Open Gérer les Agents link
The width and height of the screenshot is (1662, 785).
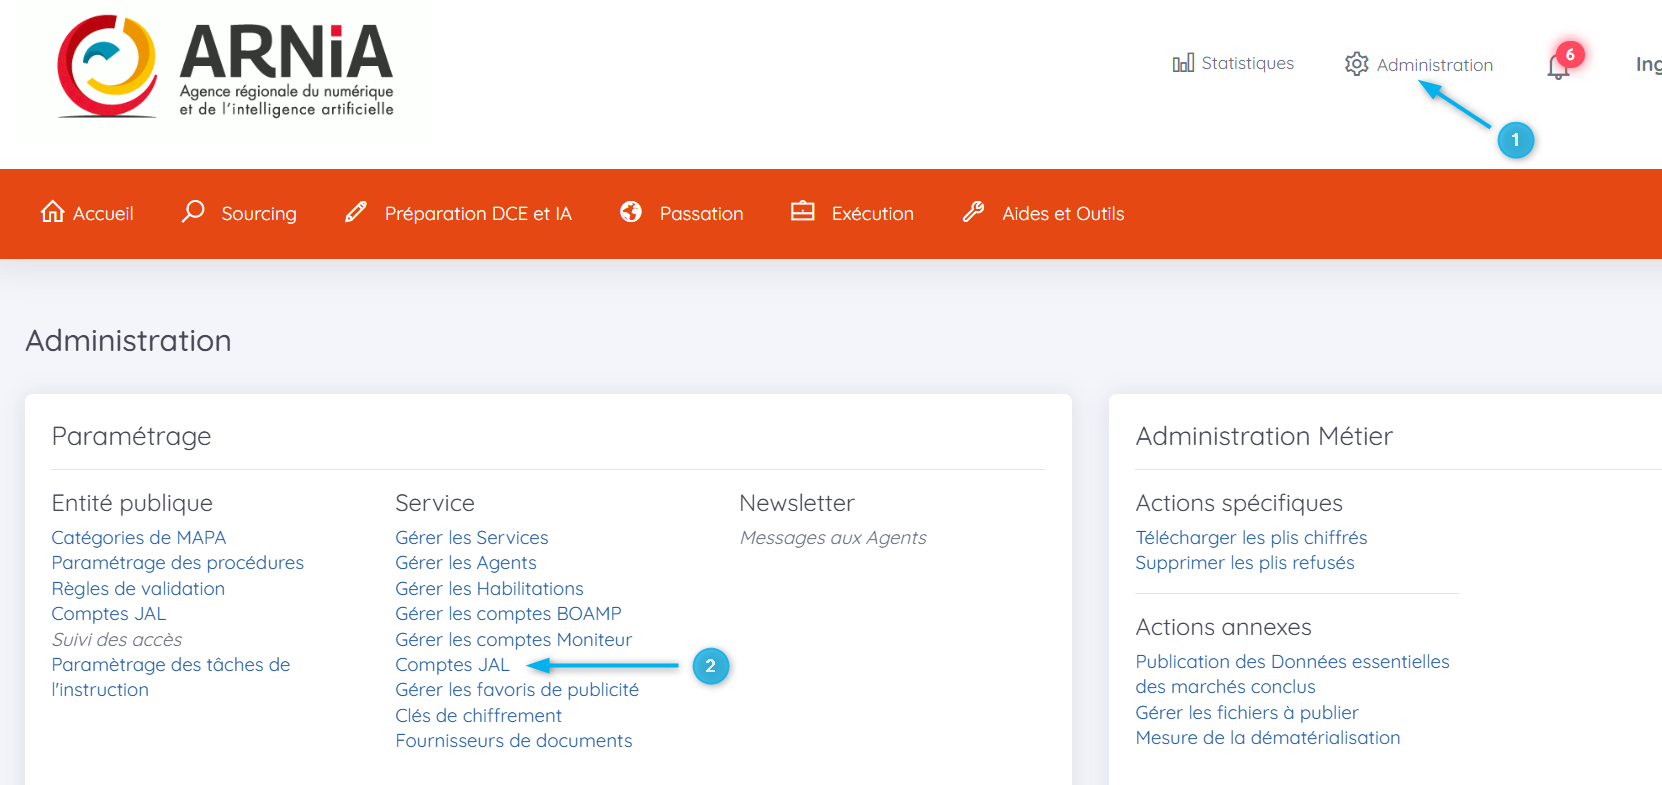click(x=466, y=563)
